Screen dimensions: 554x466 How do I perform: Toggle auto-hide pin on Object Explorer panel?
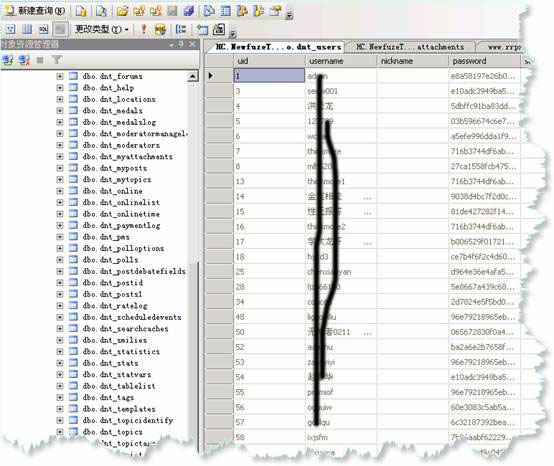(x=181, y=44)
